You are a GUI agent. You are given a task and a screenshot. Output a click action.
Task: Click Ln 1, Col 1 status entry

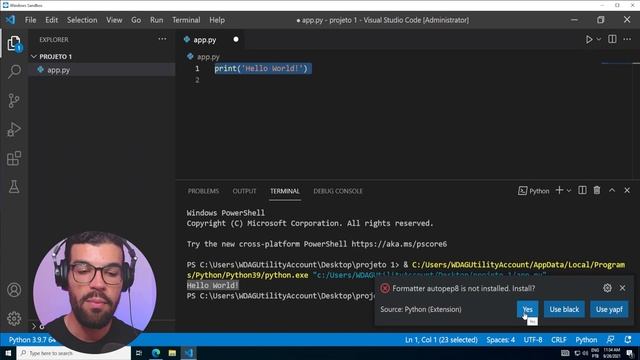441,340
